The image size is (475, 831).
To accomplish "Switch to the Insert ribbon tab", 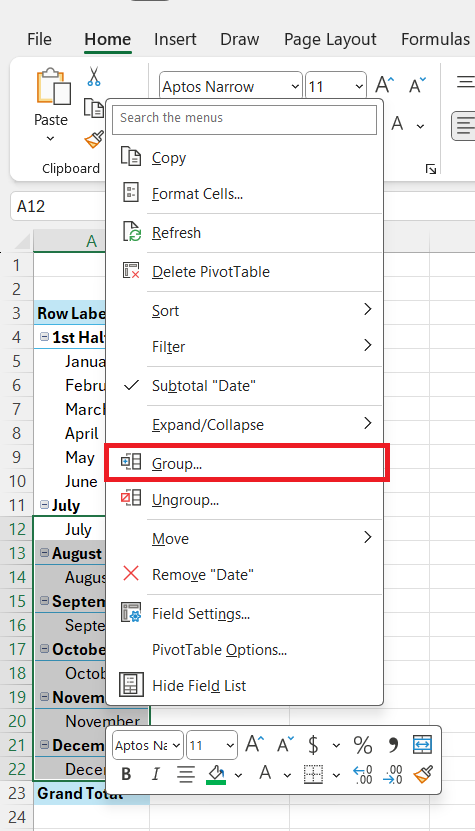I will pyautogui.click(x=175, y=39).
